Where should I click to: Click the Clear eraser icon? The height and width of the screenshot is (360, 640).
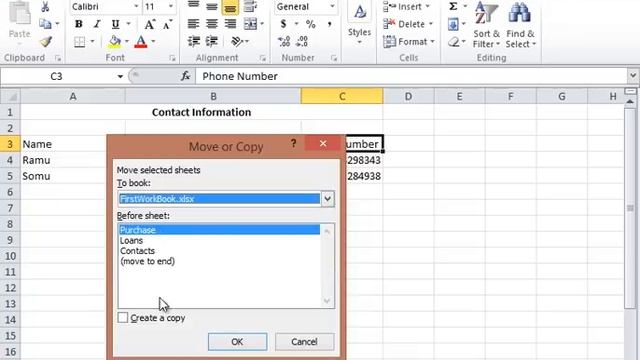click(x=453, y=42)
